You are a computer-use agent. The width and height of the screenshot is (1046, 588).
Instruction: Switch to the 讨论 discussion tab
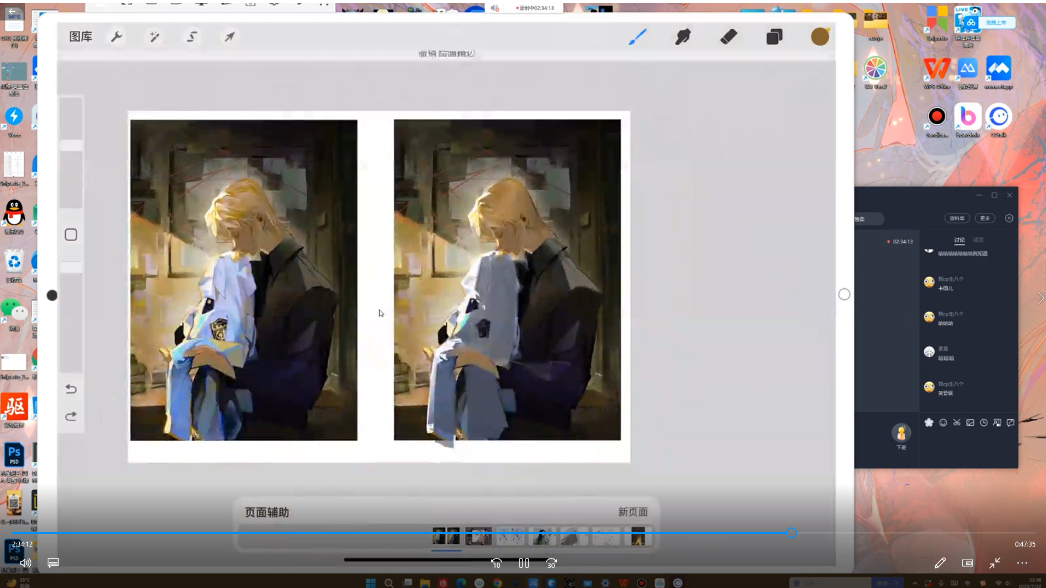tap(959, 240)
